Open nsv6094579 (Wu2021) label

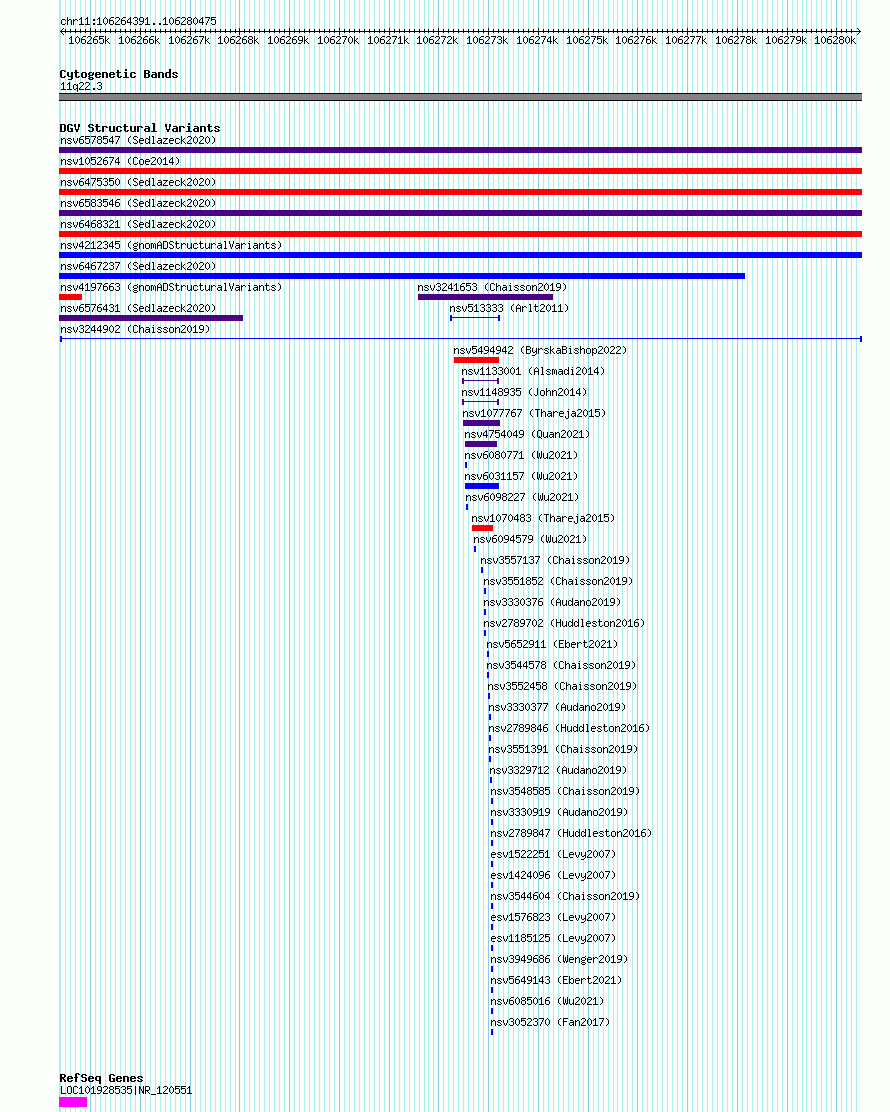pos(530,539)
